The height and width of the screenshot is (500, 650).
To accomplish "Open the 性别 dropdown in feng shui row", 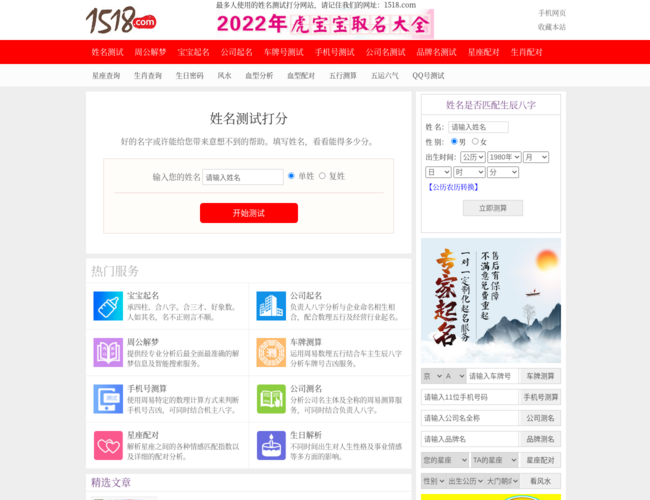I will tap(434, 481).
